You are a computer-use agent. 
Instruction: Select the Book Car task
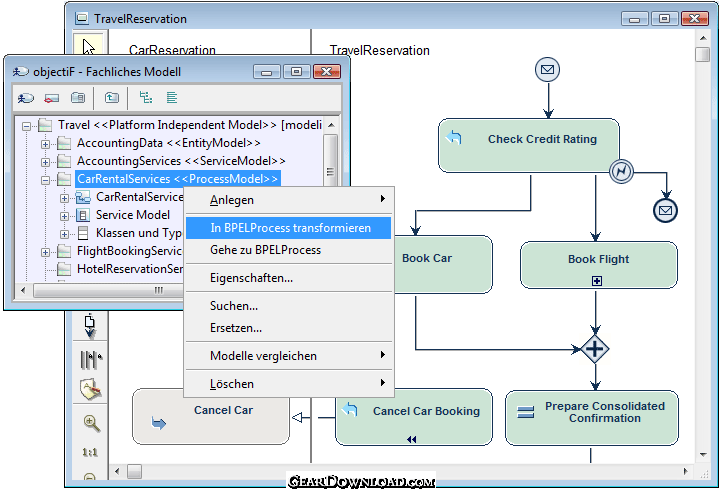443,265
